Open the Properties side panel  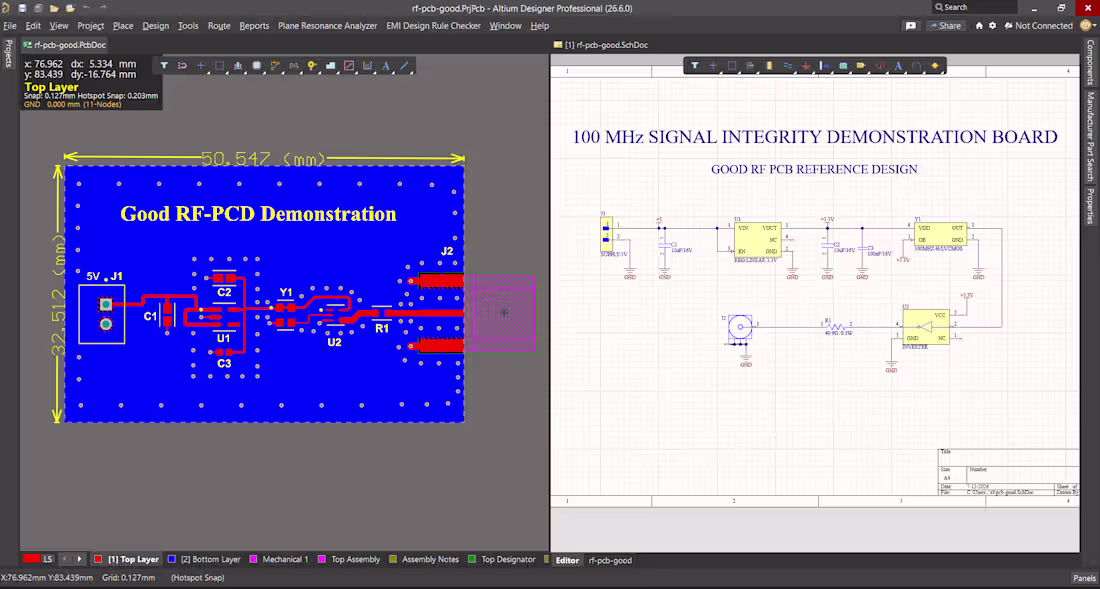coord(1091,205)
